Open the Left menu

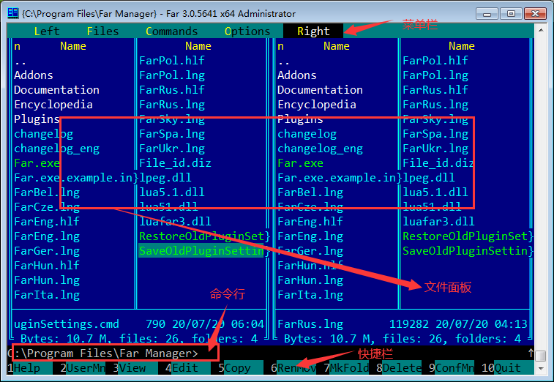pos(47,31)
